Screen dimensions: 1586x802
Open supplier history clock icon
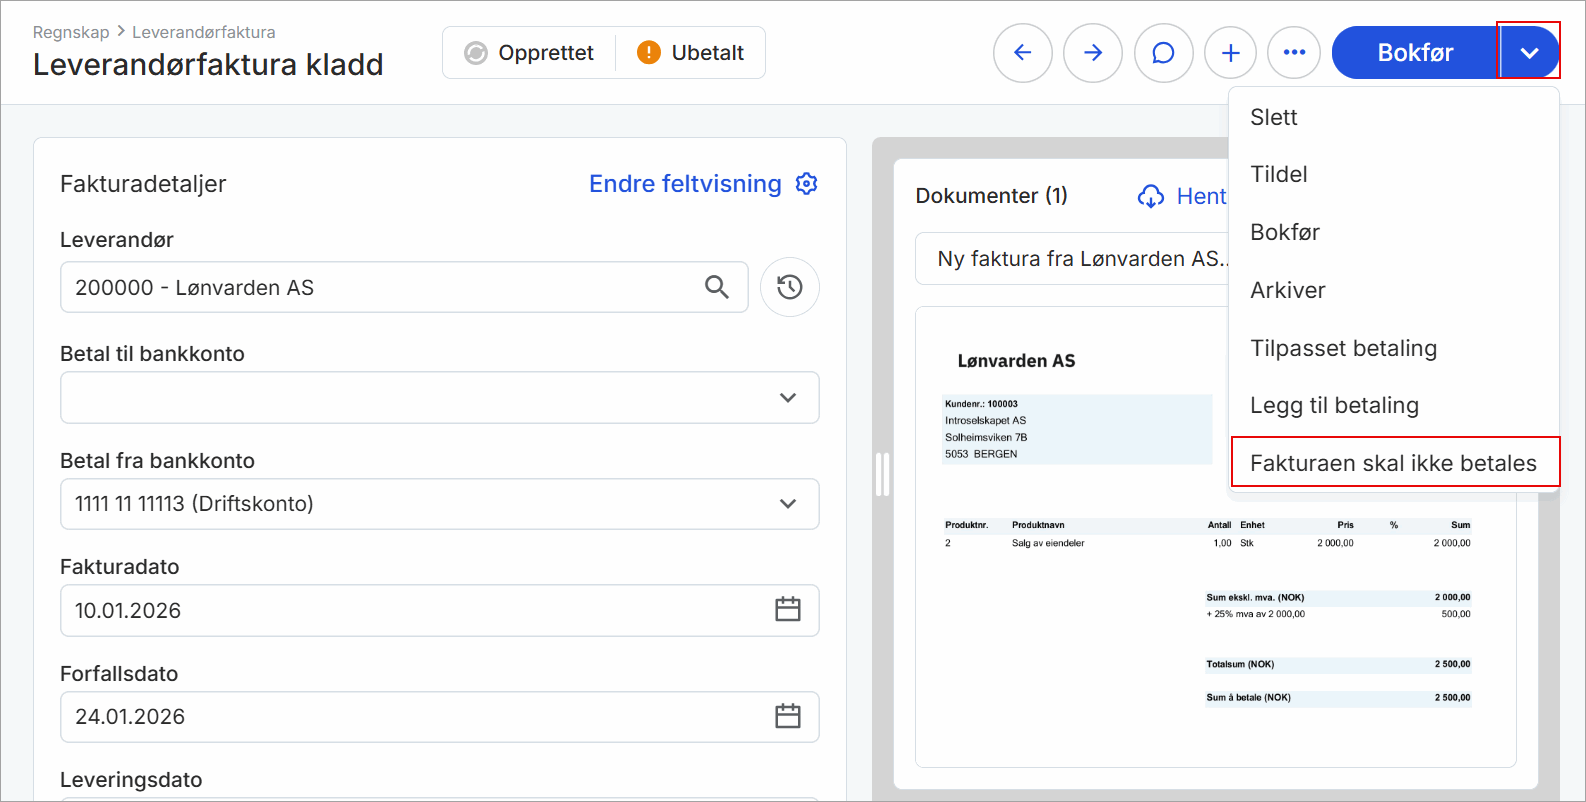point(789,288)
